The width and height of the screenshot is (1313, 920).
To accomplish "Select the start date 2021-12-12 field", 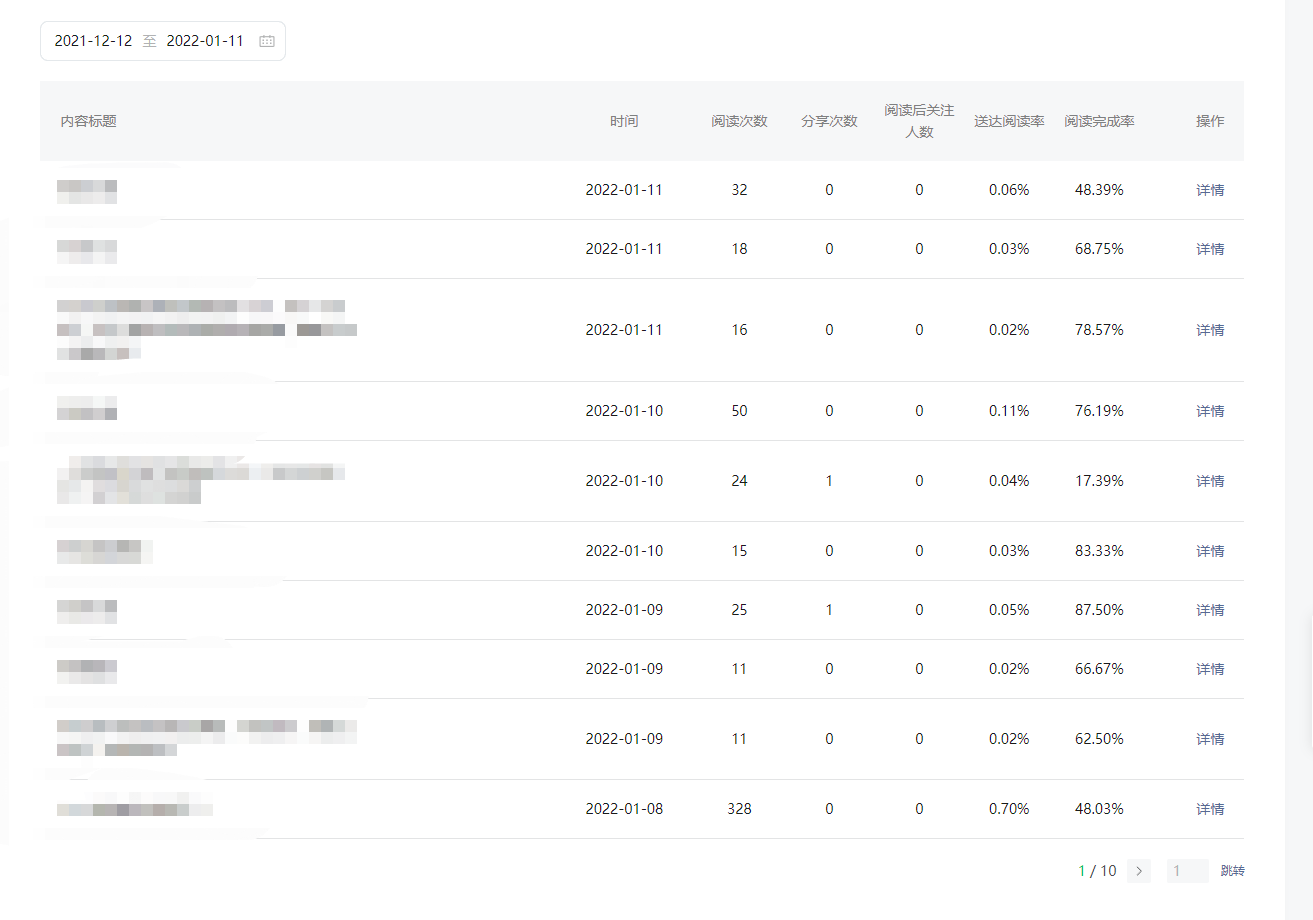I will [93, 41].
